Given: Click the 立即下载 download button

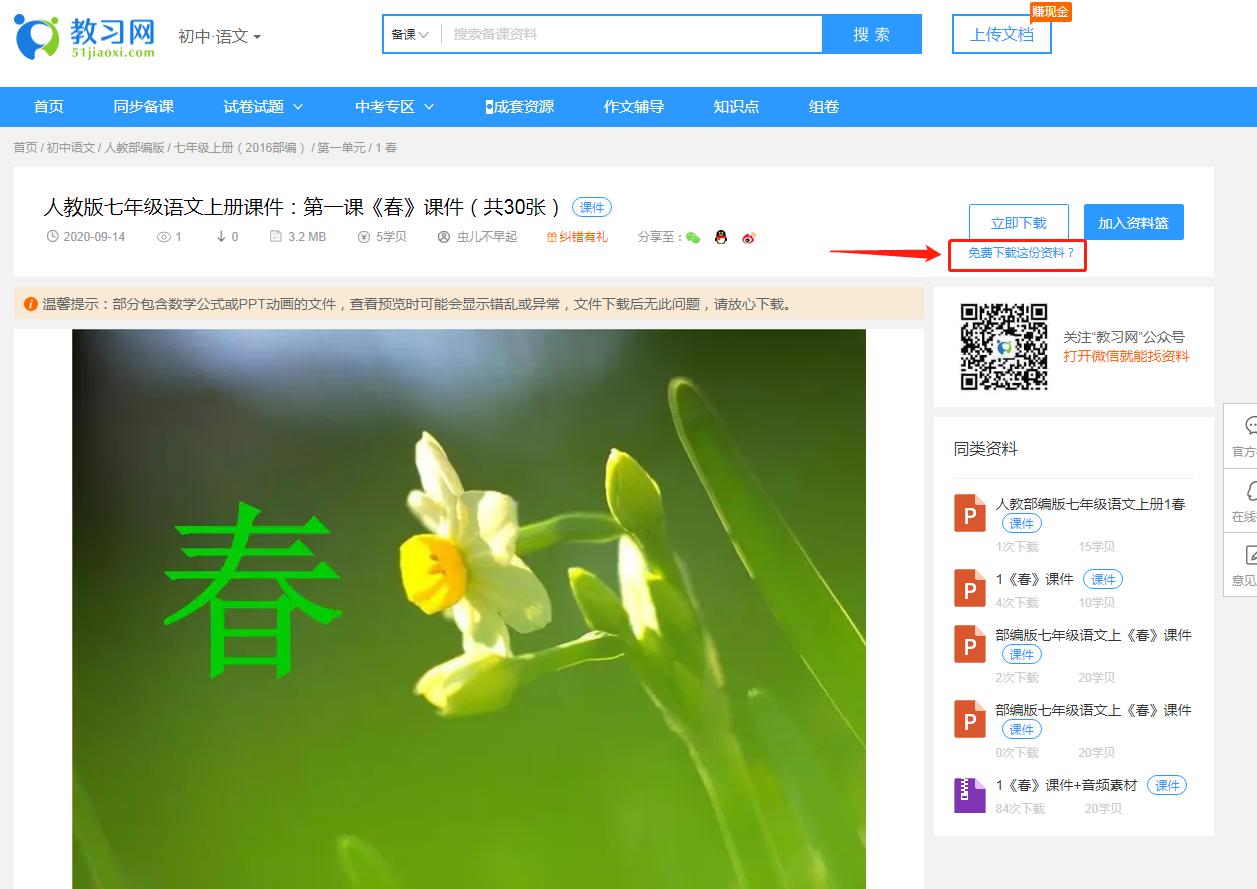Looking at the screenshot, I should (1018, 222).
